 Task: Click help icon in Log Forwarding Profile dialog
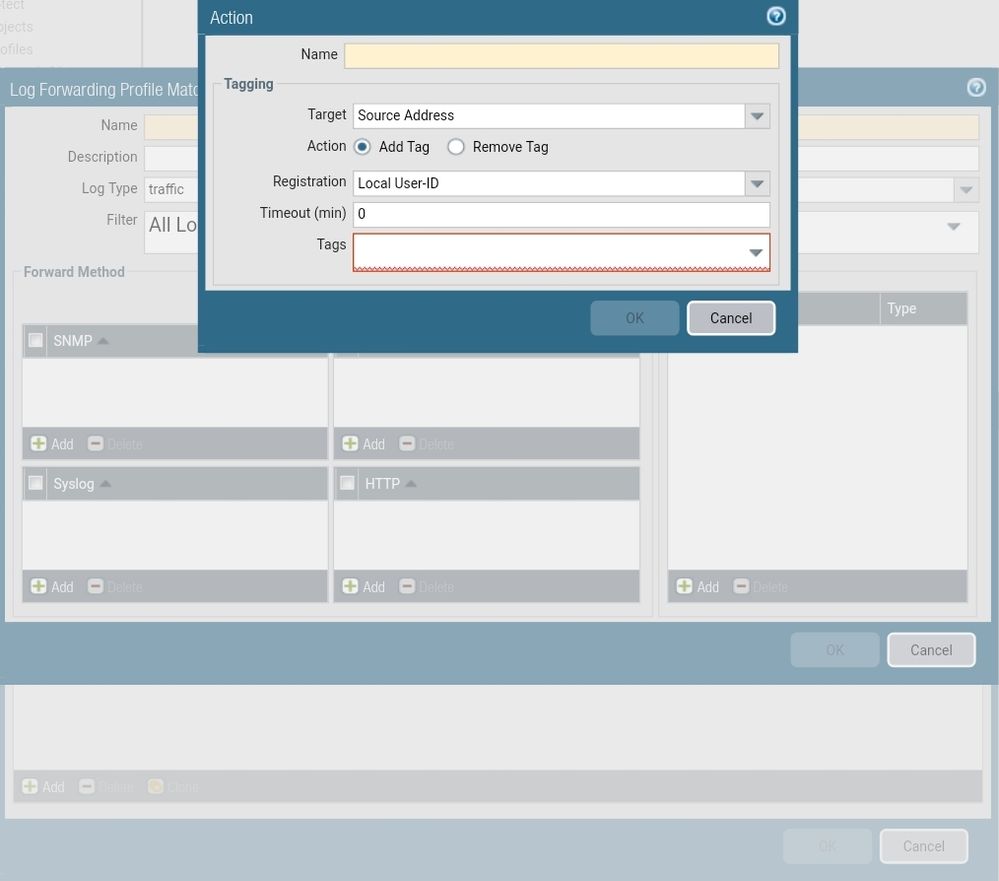[x=976, y=88]
